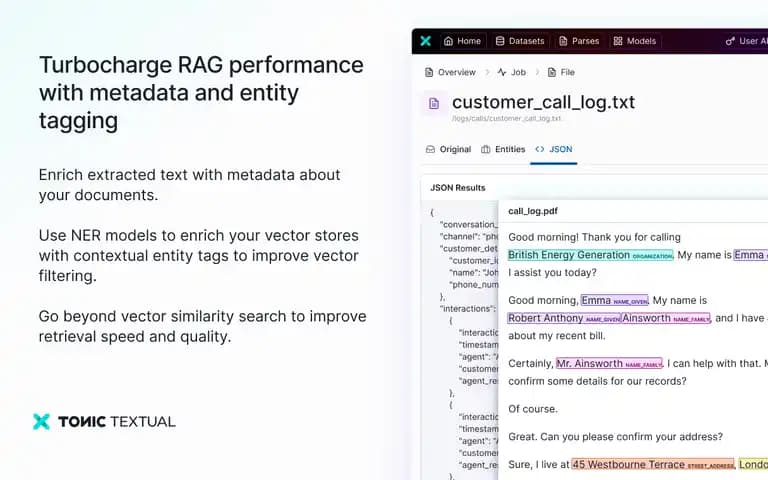Click the JSON Results heading

457,188
